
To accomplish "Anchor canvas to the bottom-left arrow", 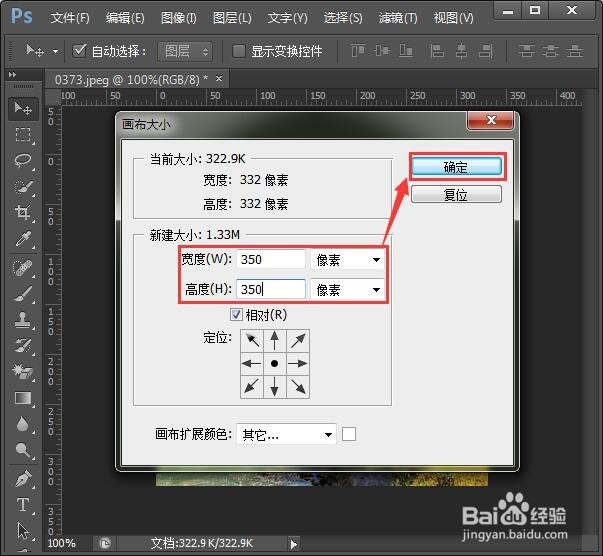I will (x=252, y=386).
